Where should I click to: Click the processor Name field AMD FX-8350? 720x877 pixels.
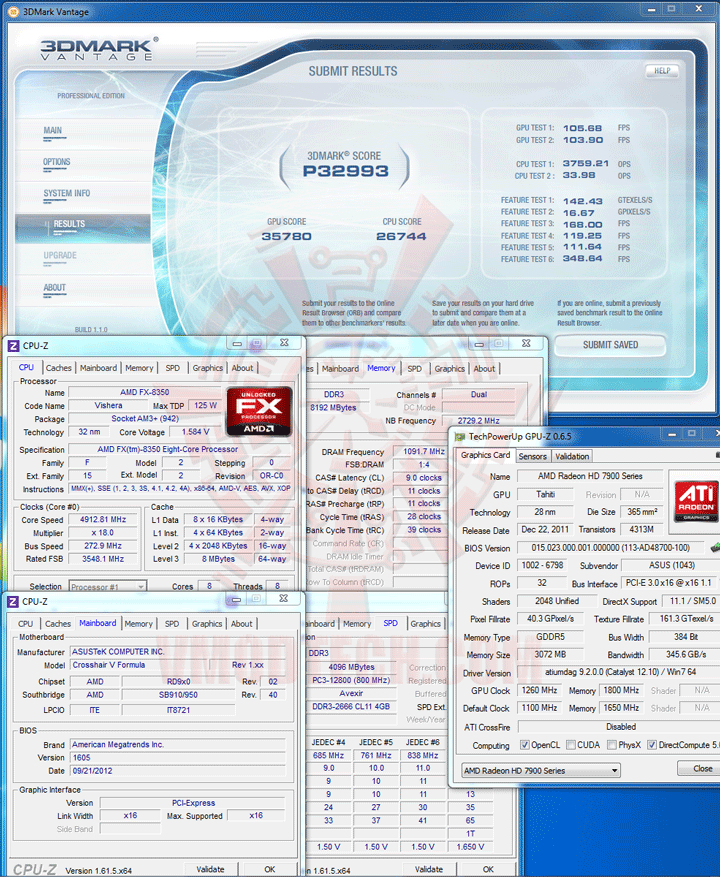144,392
